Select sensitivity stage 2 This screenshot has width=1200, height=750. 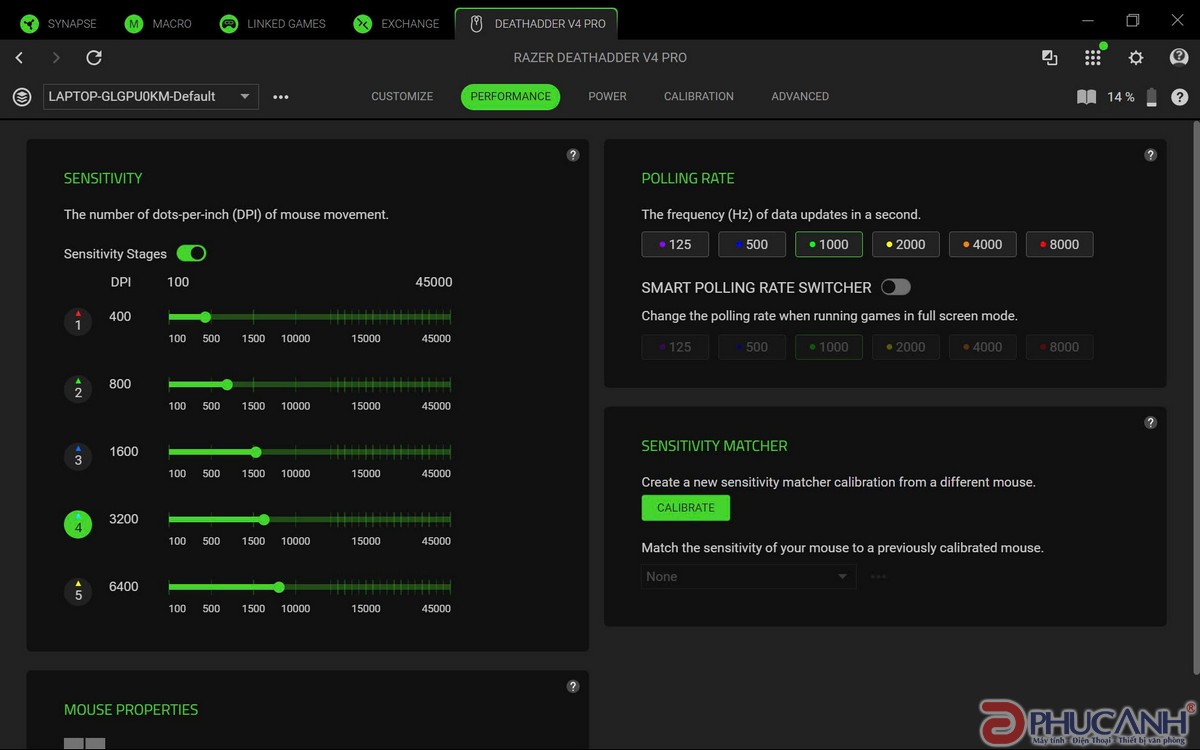click(78, 389)
